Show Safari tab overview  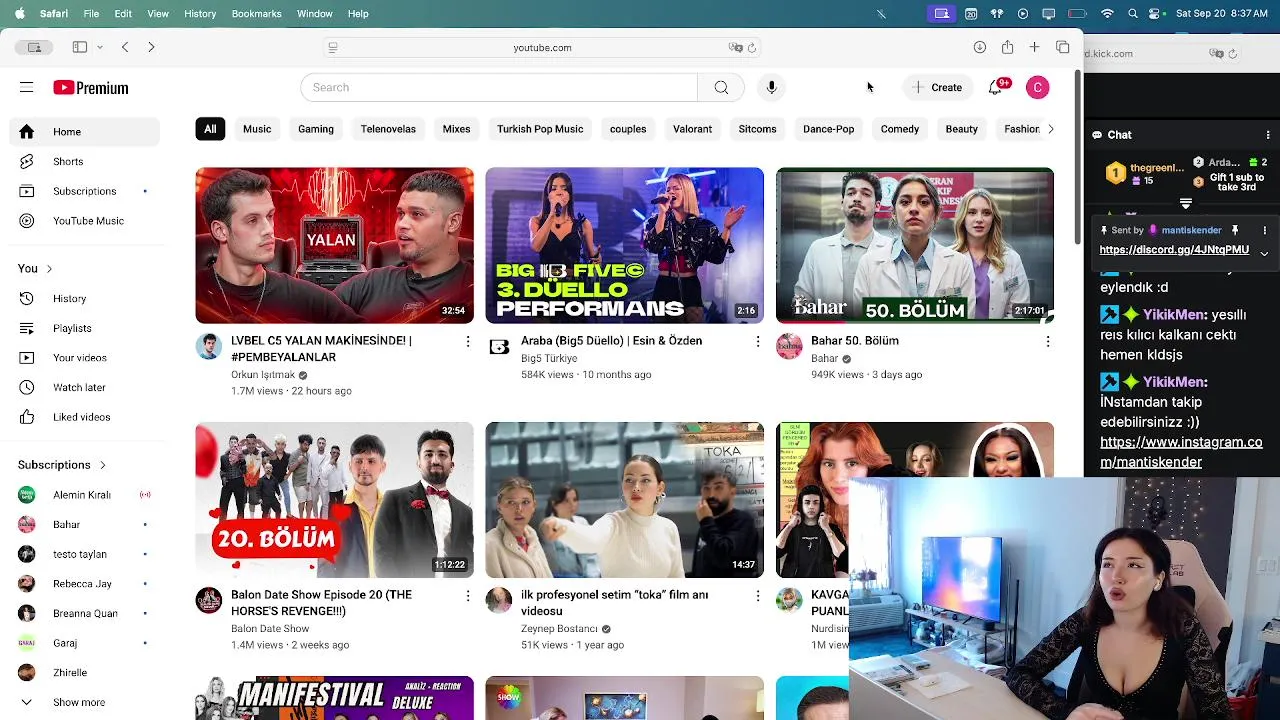(1063, 47)
